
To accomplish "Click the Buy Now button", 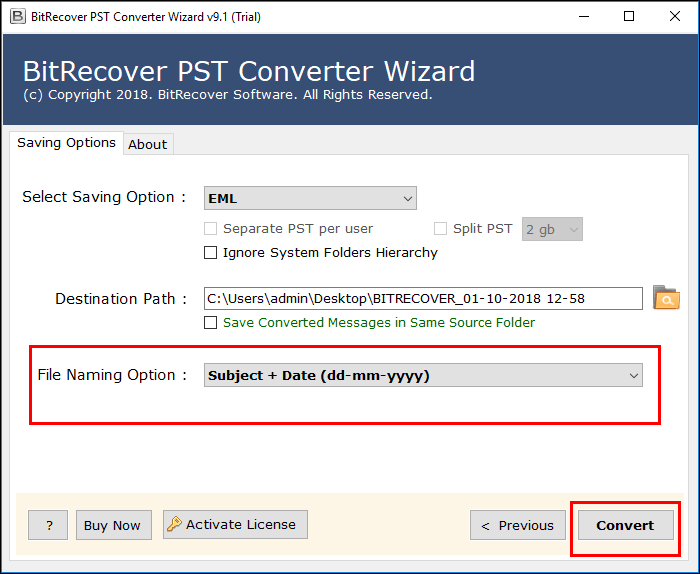I will click(112, 525).
